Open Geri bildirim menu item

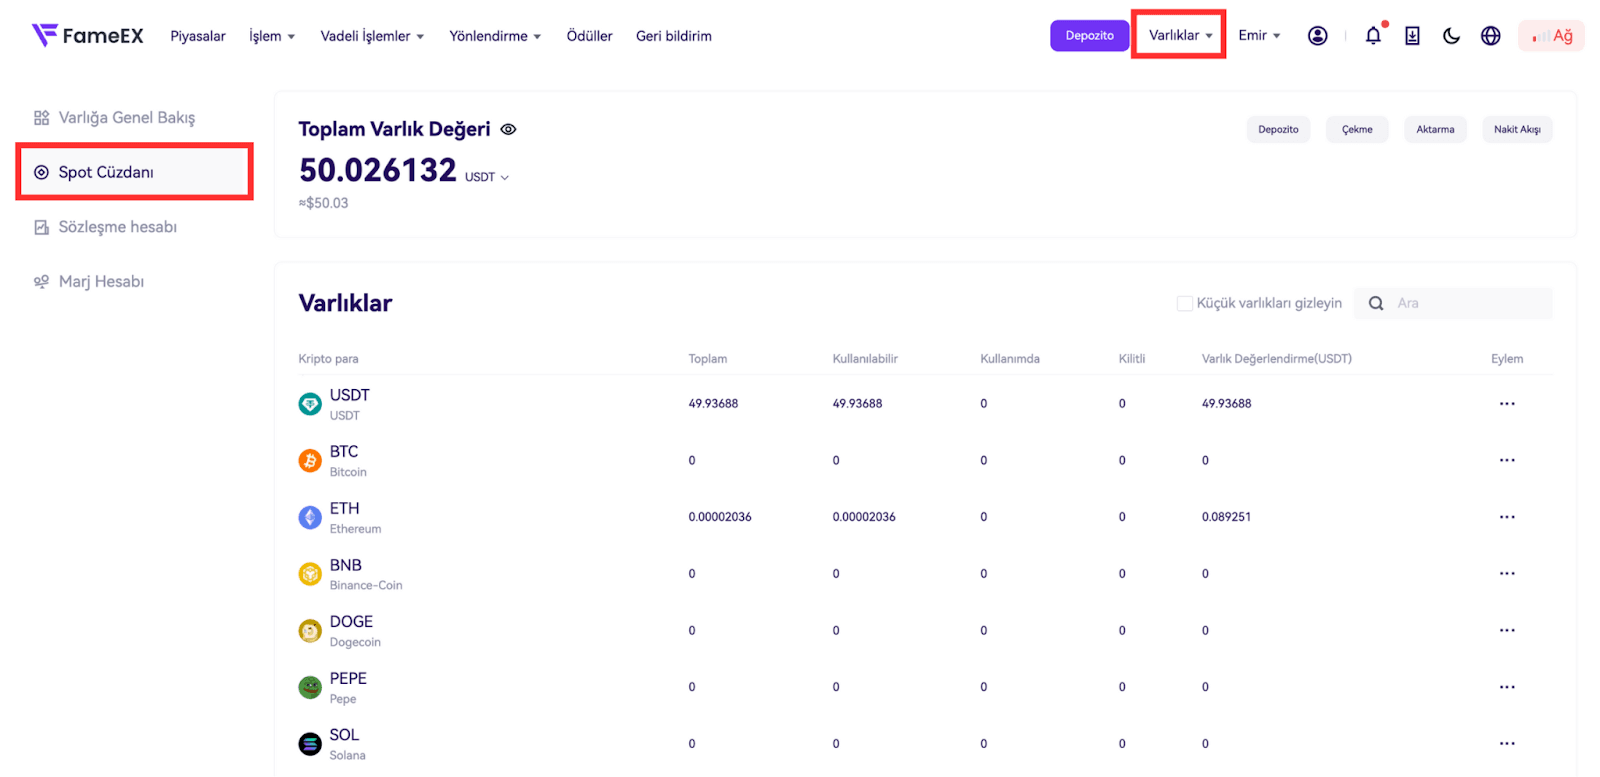(x=674, y=36)
